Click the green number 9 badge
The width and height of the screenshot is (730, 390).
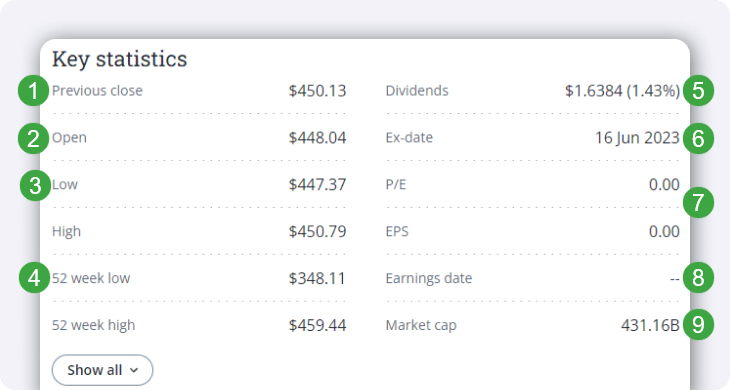click(x=698, y=324)
